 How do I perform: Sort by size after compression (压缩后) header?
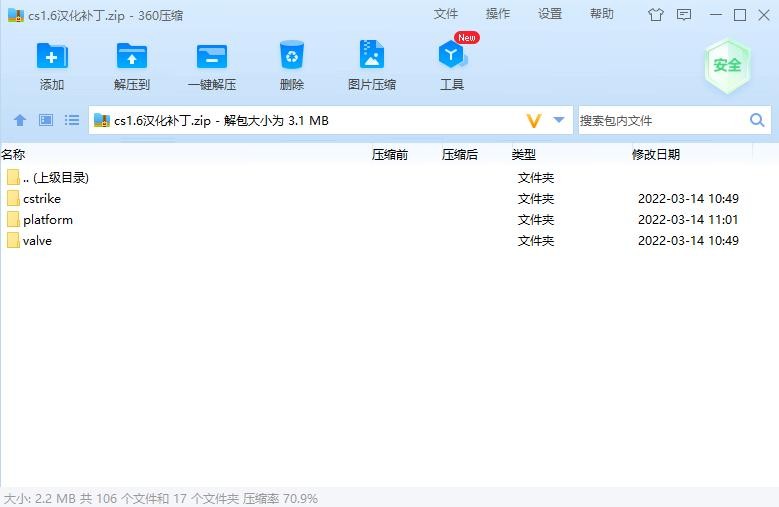[x=460, y=154]
